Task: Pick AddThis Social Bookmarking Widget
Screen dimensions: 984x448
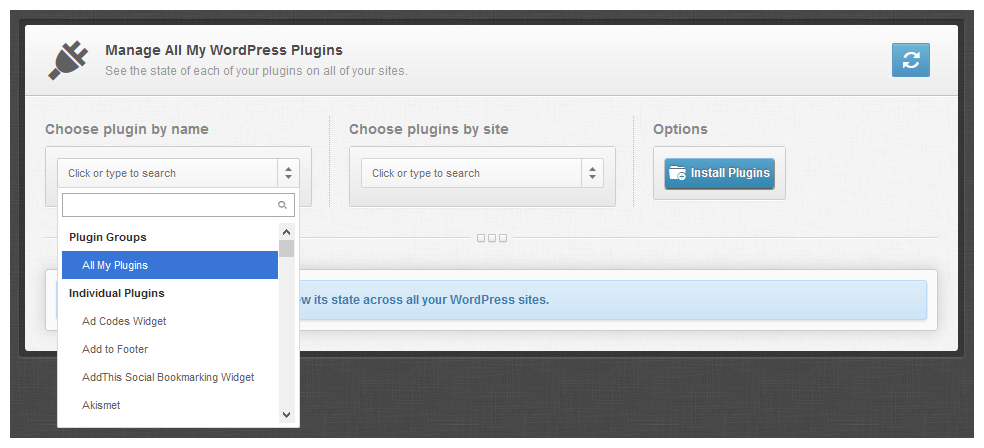Action: tap(168, 377)
